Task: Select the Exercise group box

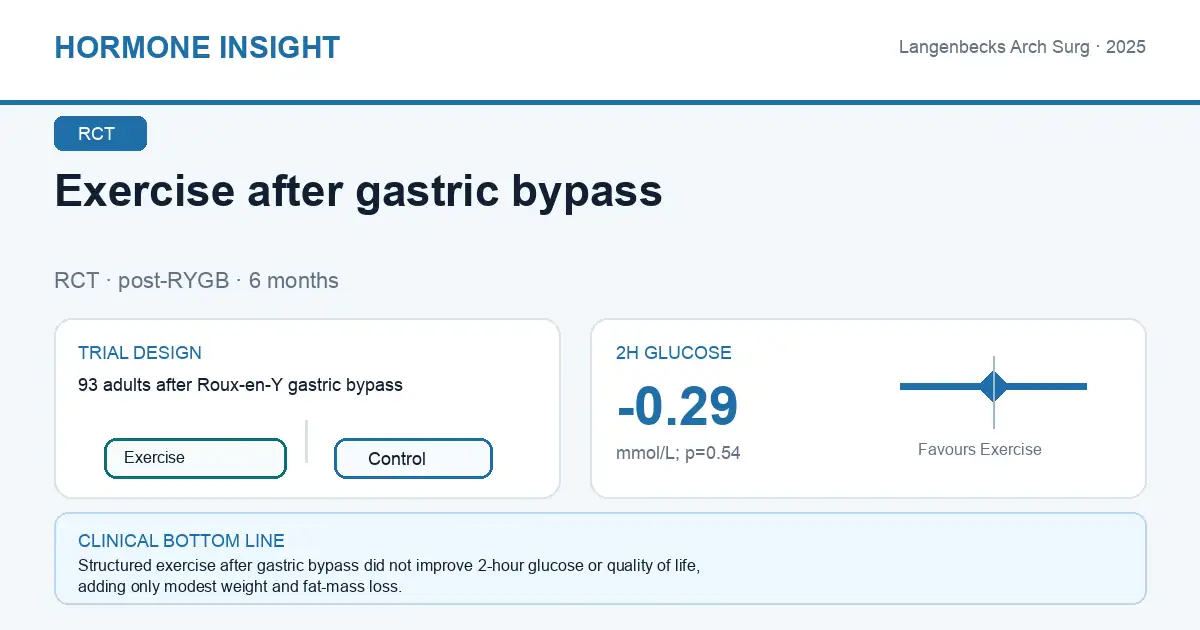Action: click(x=195, y=458)
